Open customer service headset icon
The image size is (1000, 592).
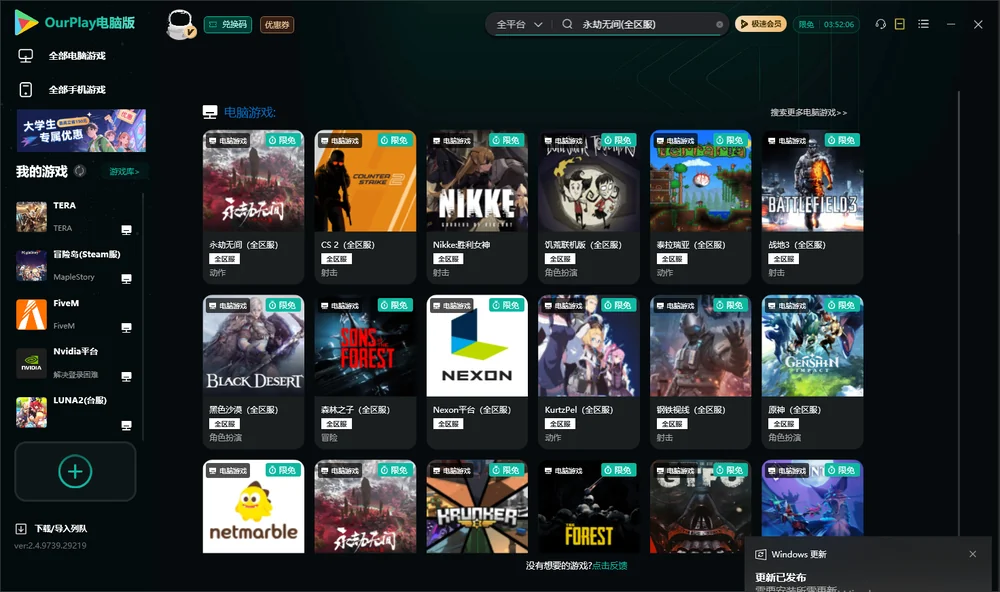[880, 24]
